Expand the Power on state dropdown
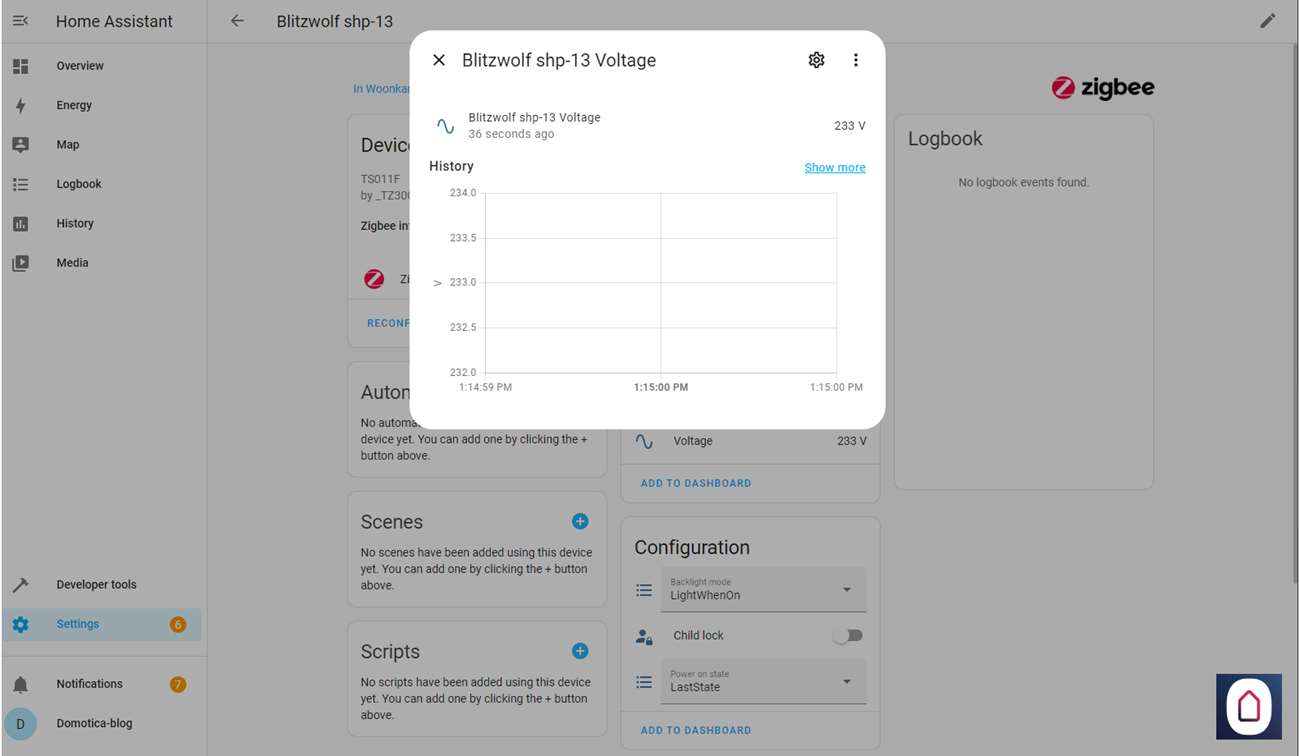Screen dimensions: 1300x756 (763, 682)
